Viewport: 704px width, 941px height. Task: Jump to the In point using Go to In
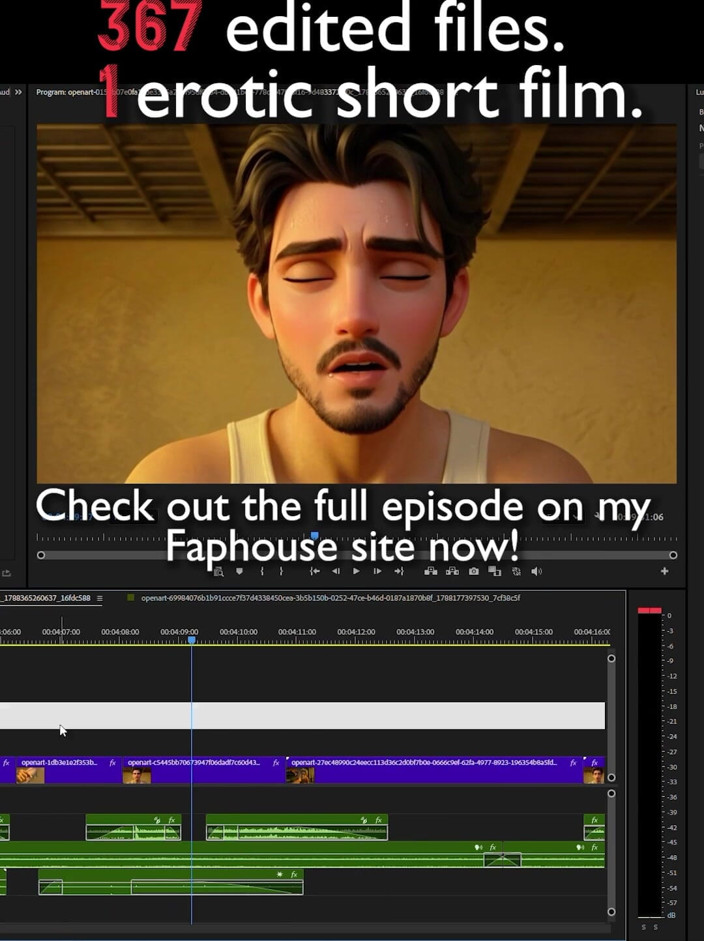click(314, 571)
